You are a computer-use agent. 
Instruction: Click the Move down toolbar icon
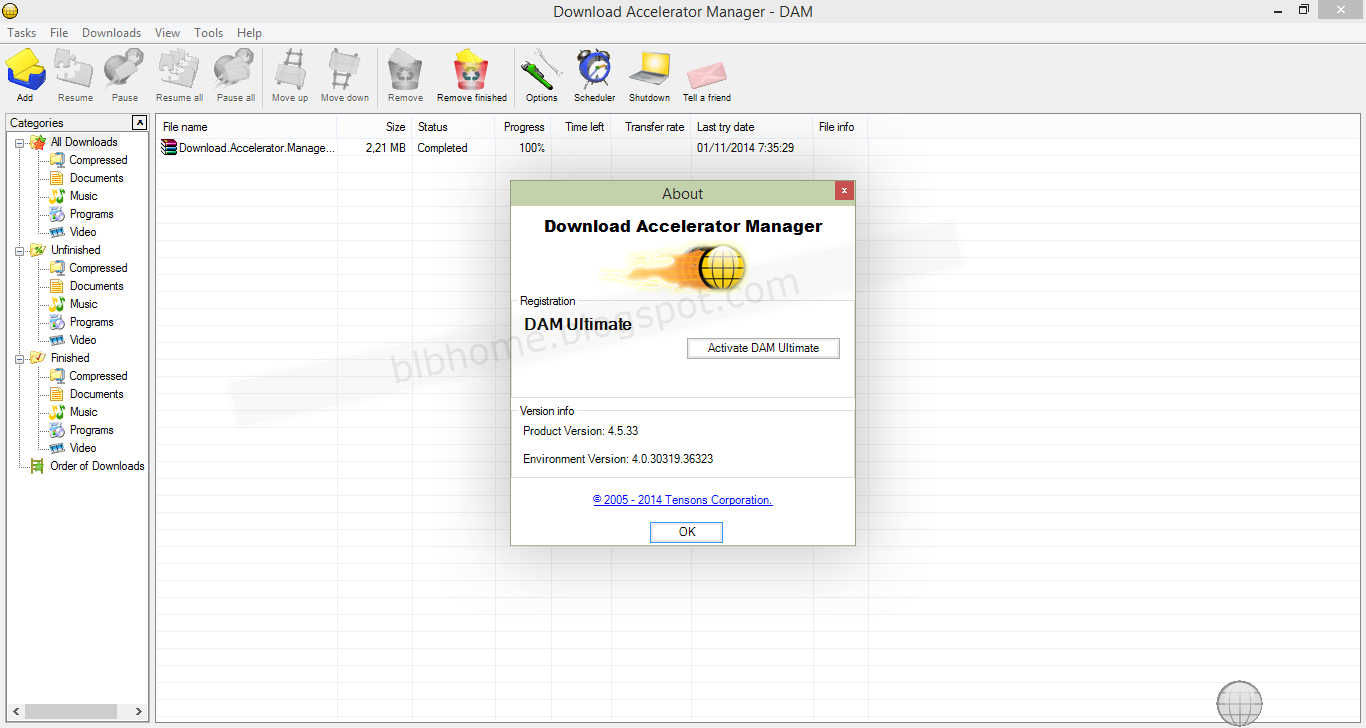344,70
